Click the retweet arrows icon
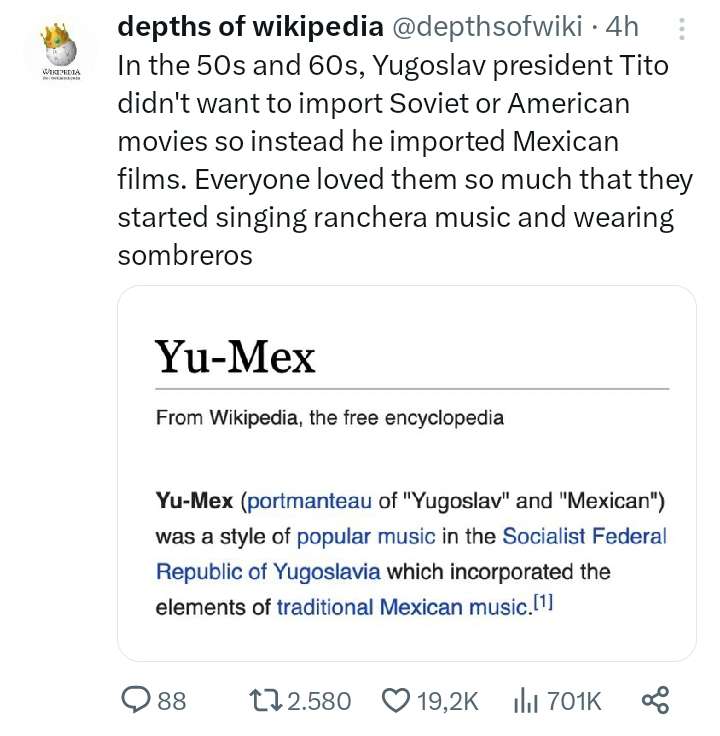Screen dimensions: 720x736 coord(265,700)
